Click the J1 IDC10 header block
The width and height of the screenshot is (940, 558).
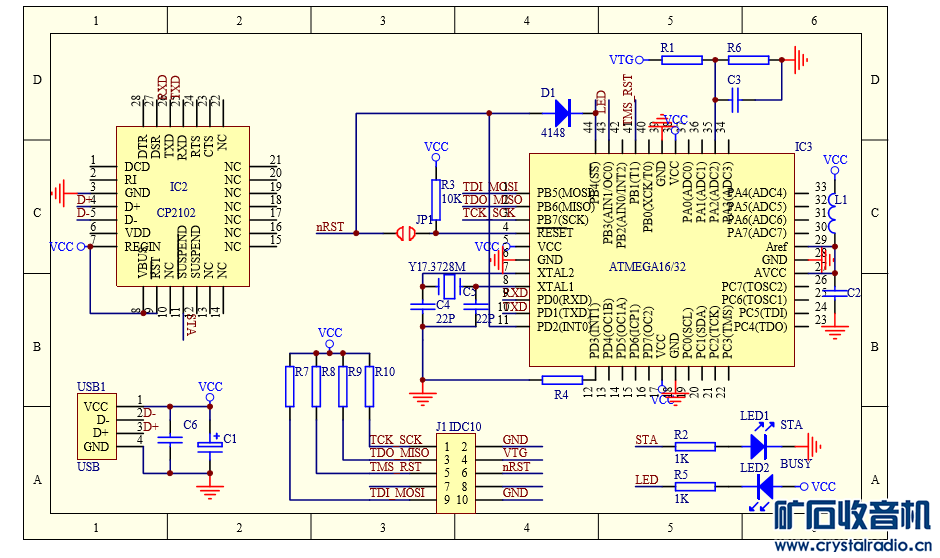pos(456,473)
